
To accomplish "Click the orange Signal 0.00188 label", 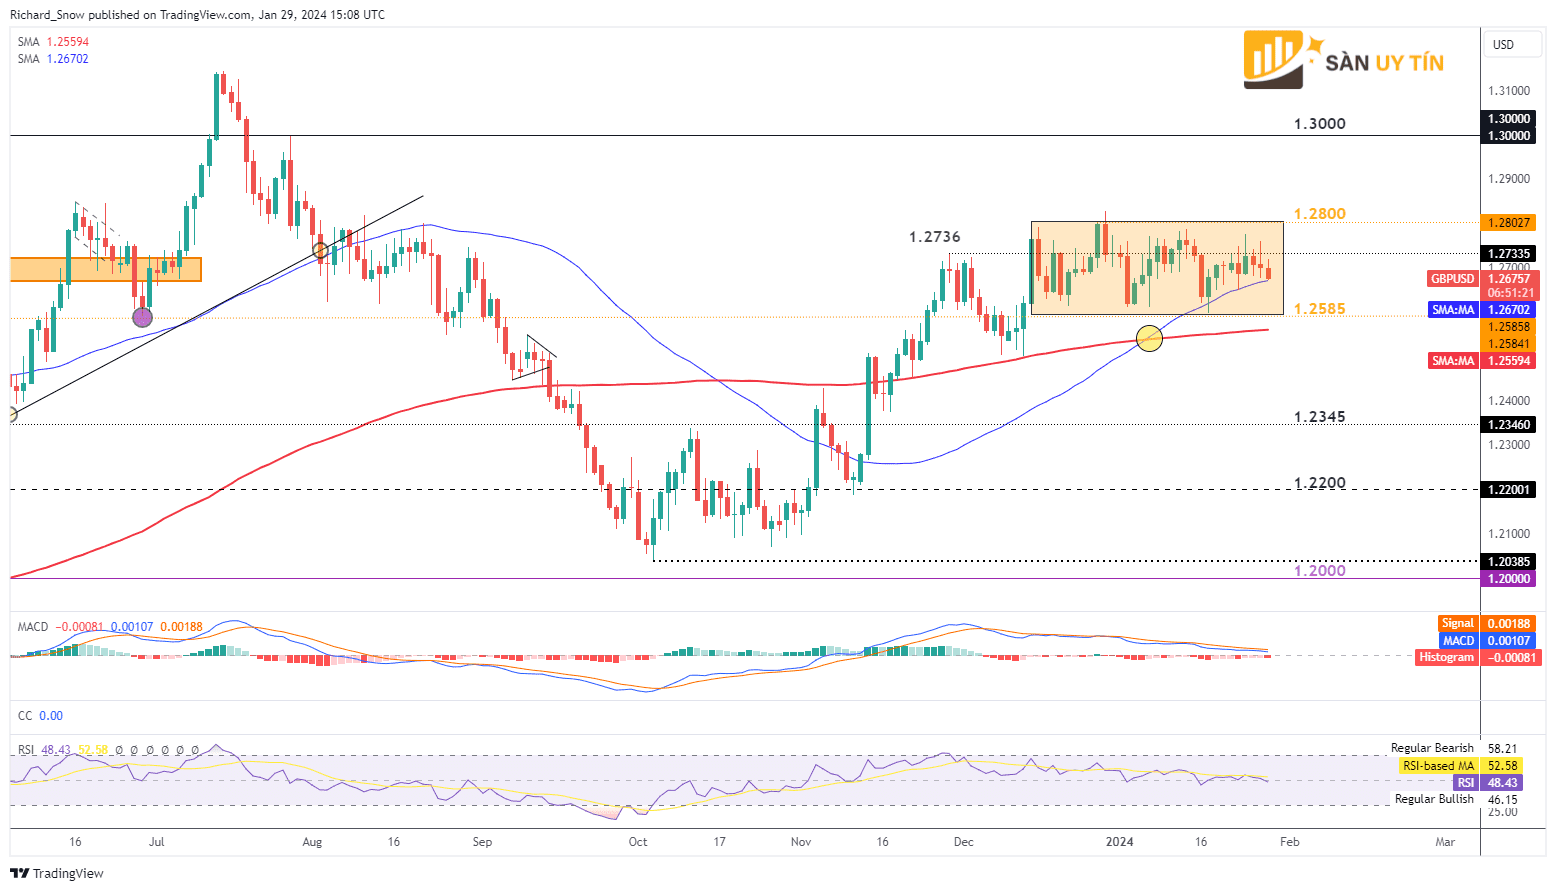I will click(x=1488, y=623).
